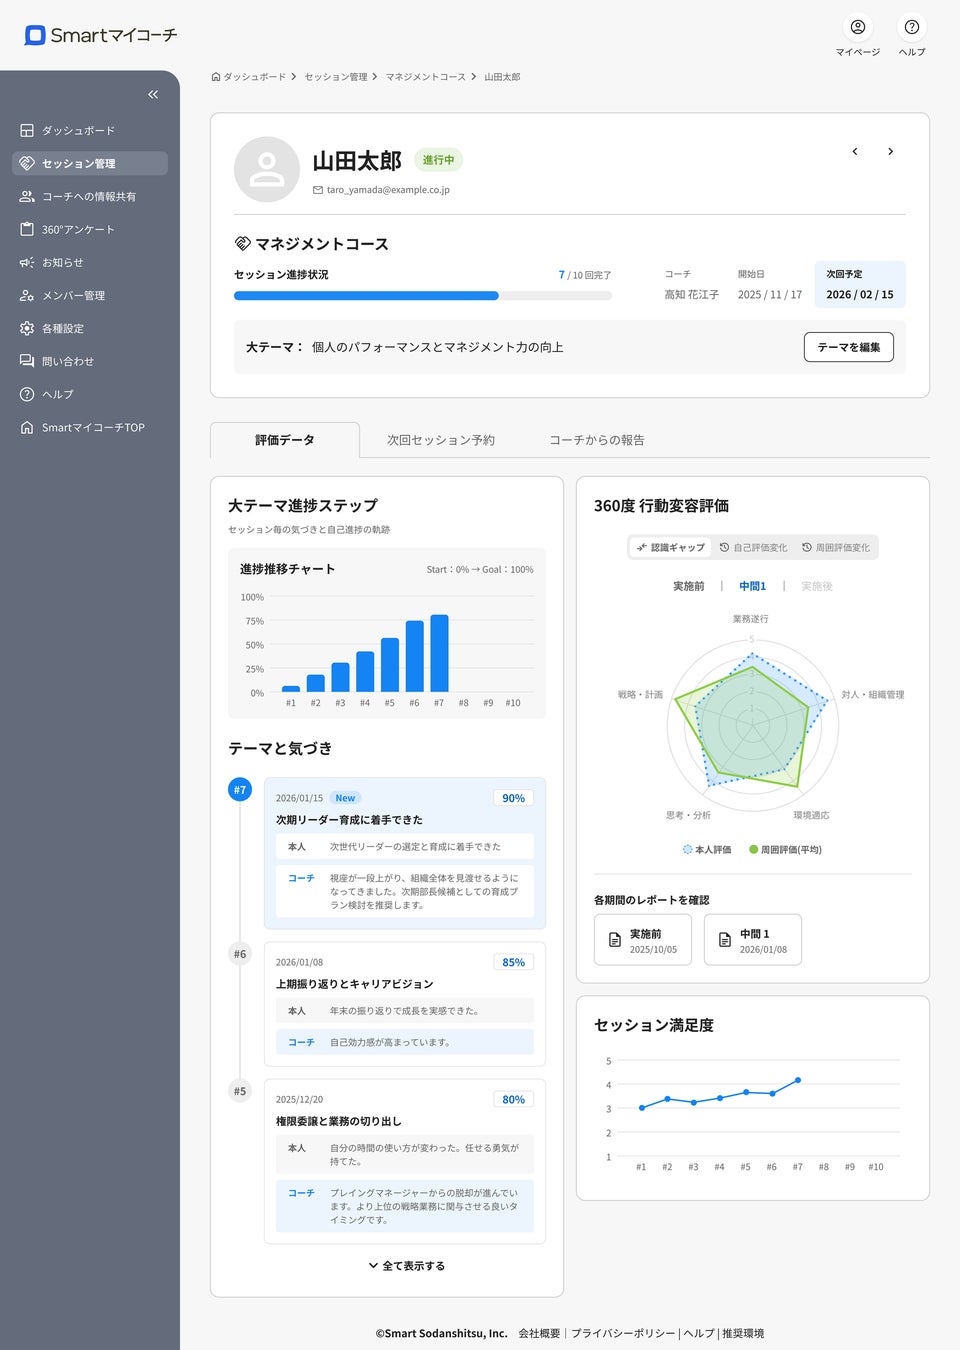Click ダッシュボード sidebar icon
Image resolution: width=960 pixels, height=1350 pixels.
coord(27,130)
